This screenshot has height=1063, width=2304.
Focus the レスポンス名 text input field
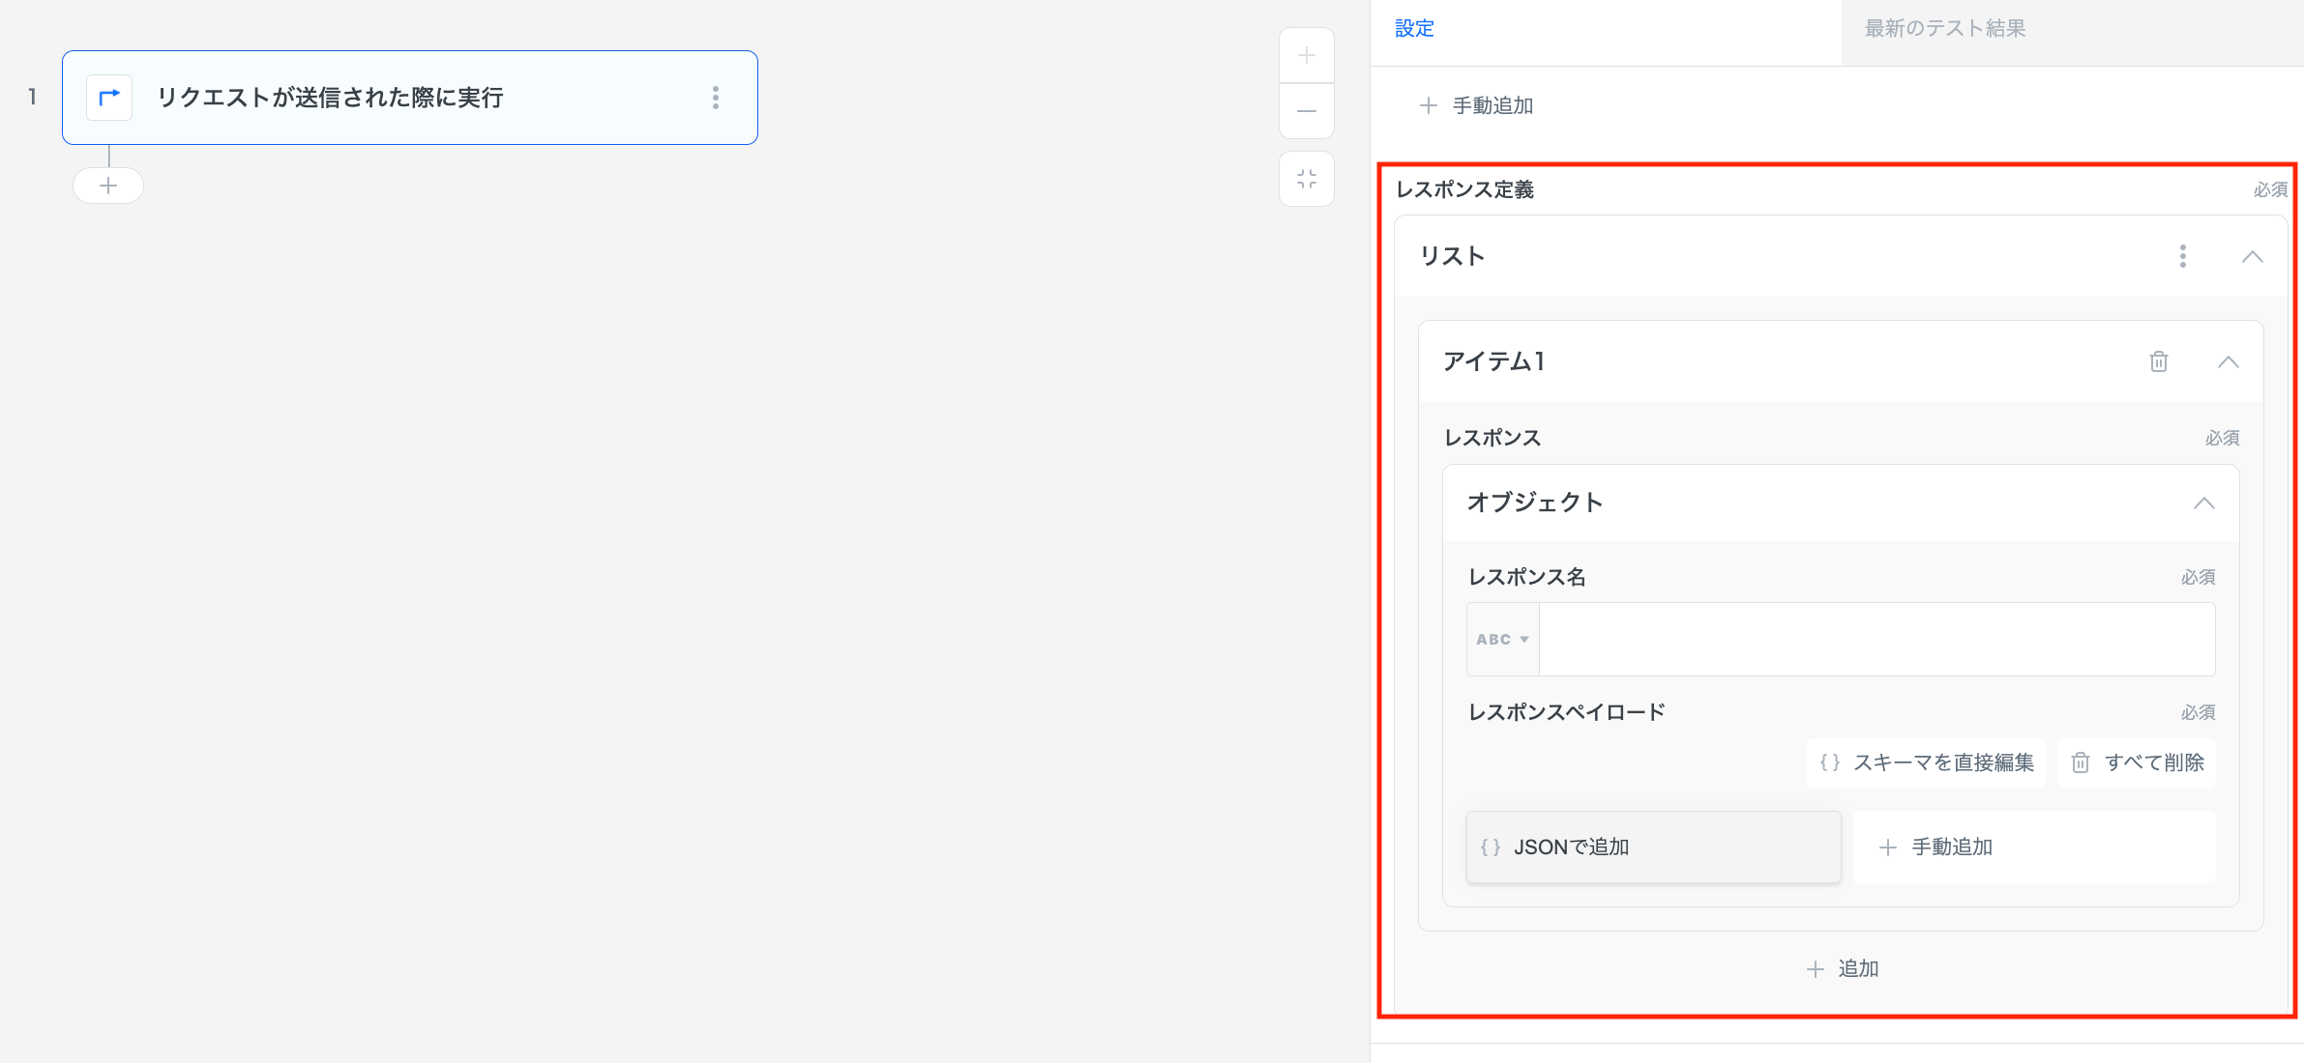(1876, 640)
